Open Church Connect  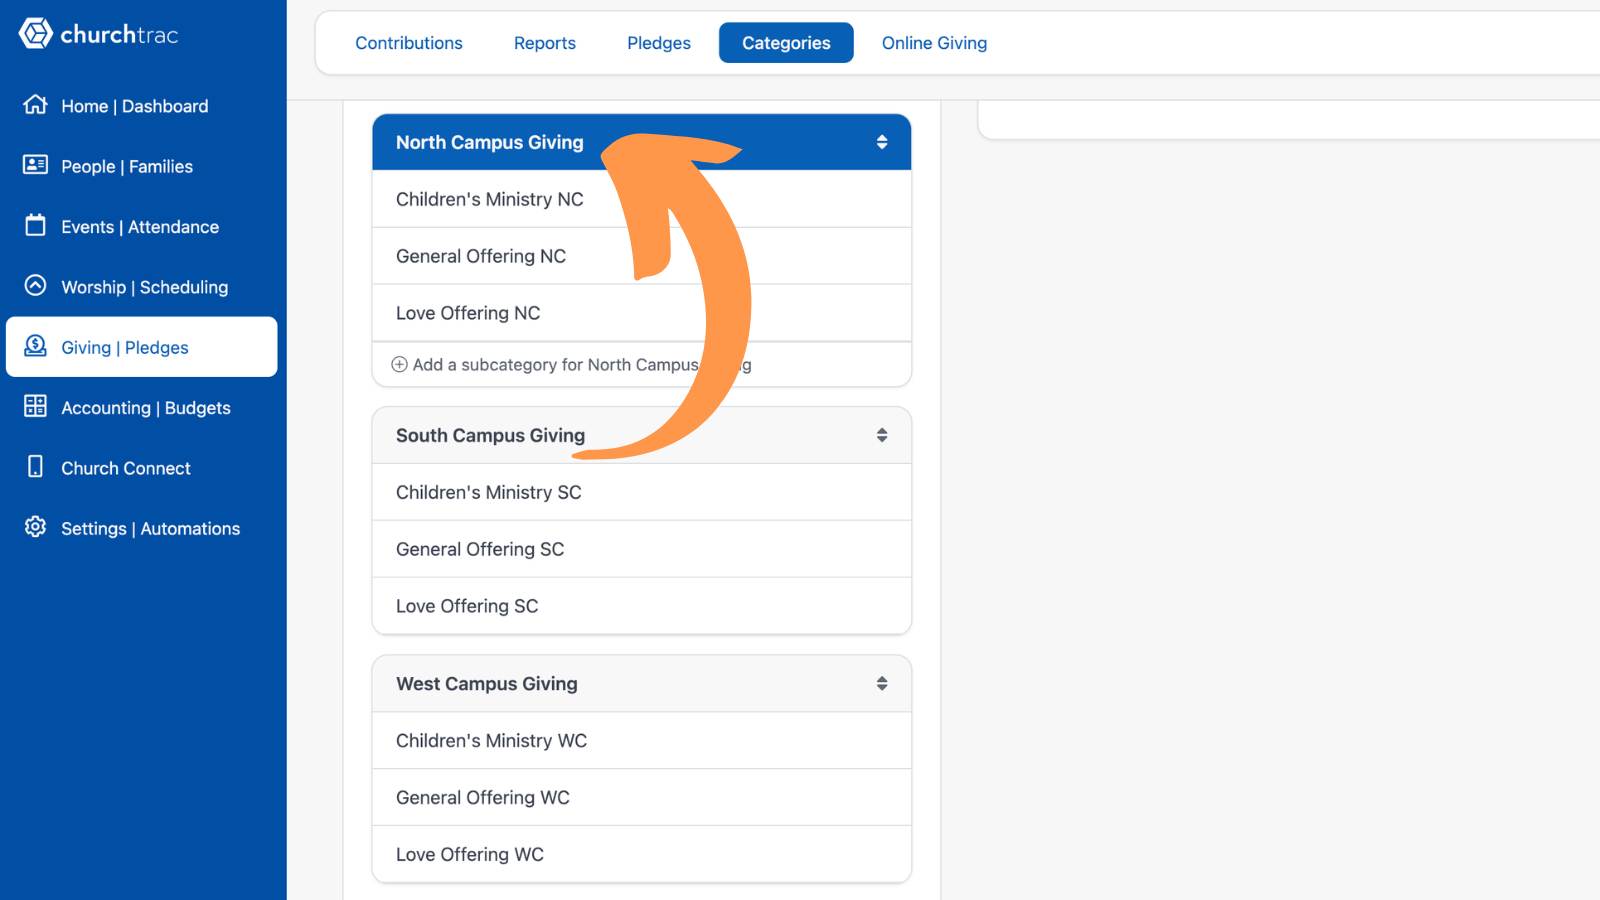point(142,468)
